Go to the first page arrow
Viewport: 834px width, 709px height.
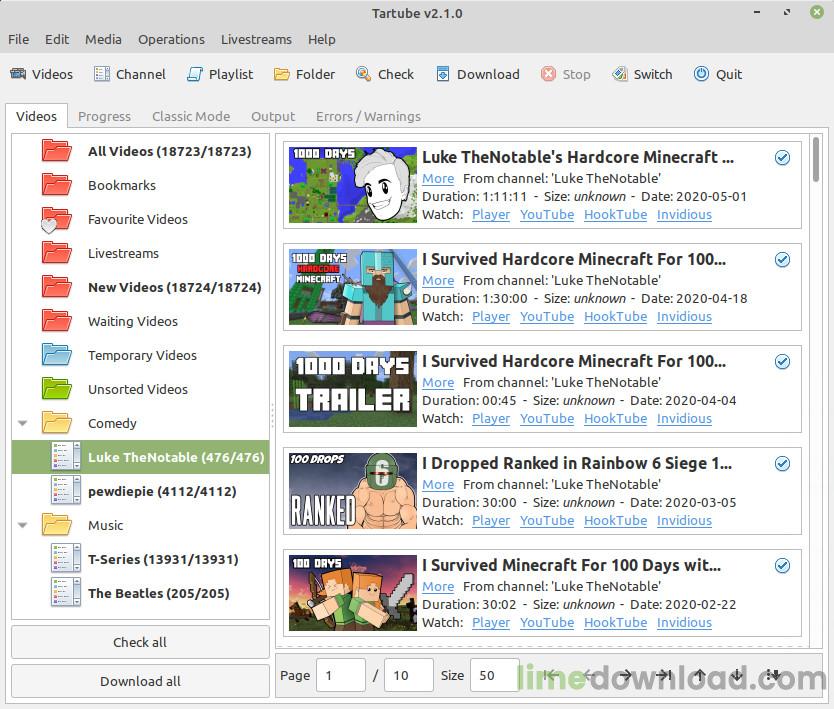tap(551, 675)
